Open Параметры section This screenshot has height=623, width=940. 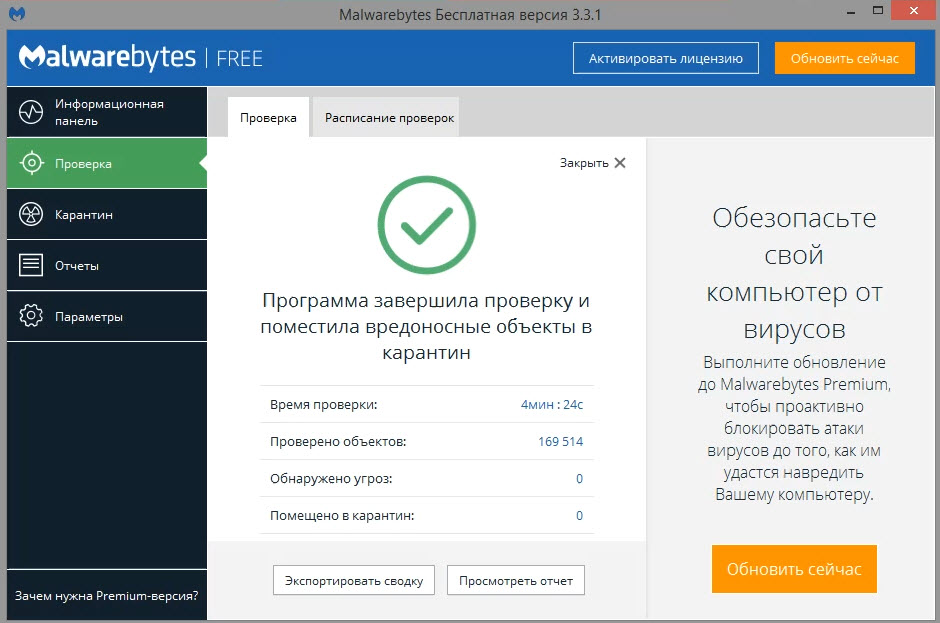click(x=107, y=316)
